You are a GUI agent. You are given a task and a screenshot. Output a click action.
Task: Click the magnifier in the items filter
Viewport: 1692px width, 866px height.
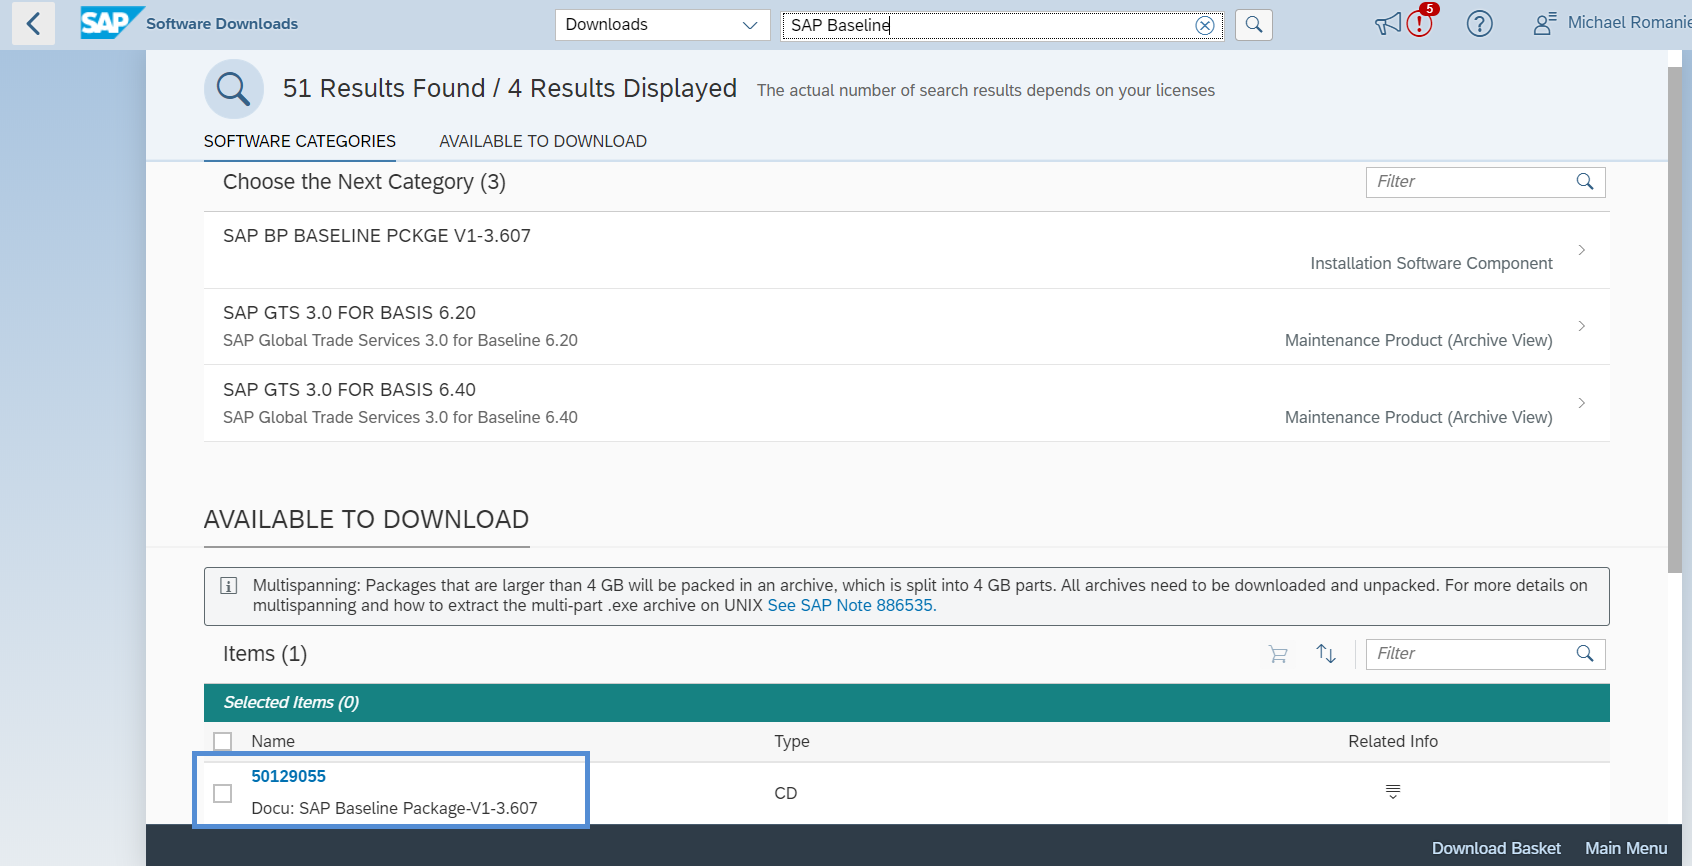coord(1585,654)
